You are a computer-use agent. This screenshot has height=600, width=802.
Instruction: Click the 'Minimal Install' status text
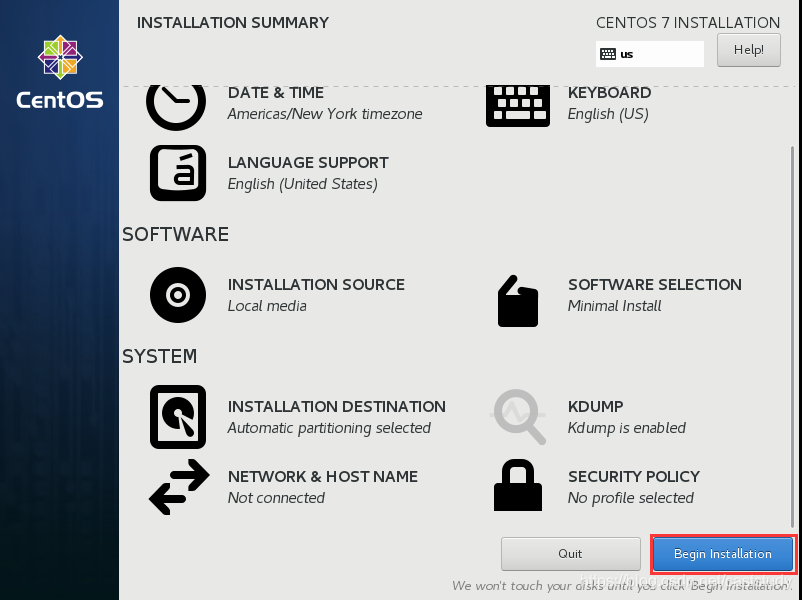coord(614,306)
